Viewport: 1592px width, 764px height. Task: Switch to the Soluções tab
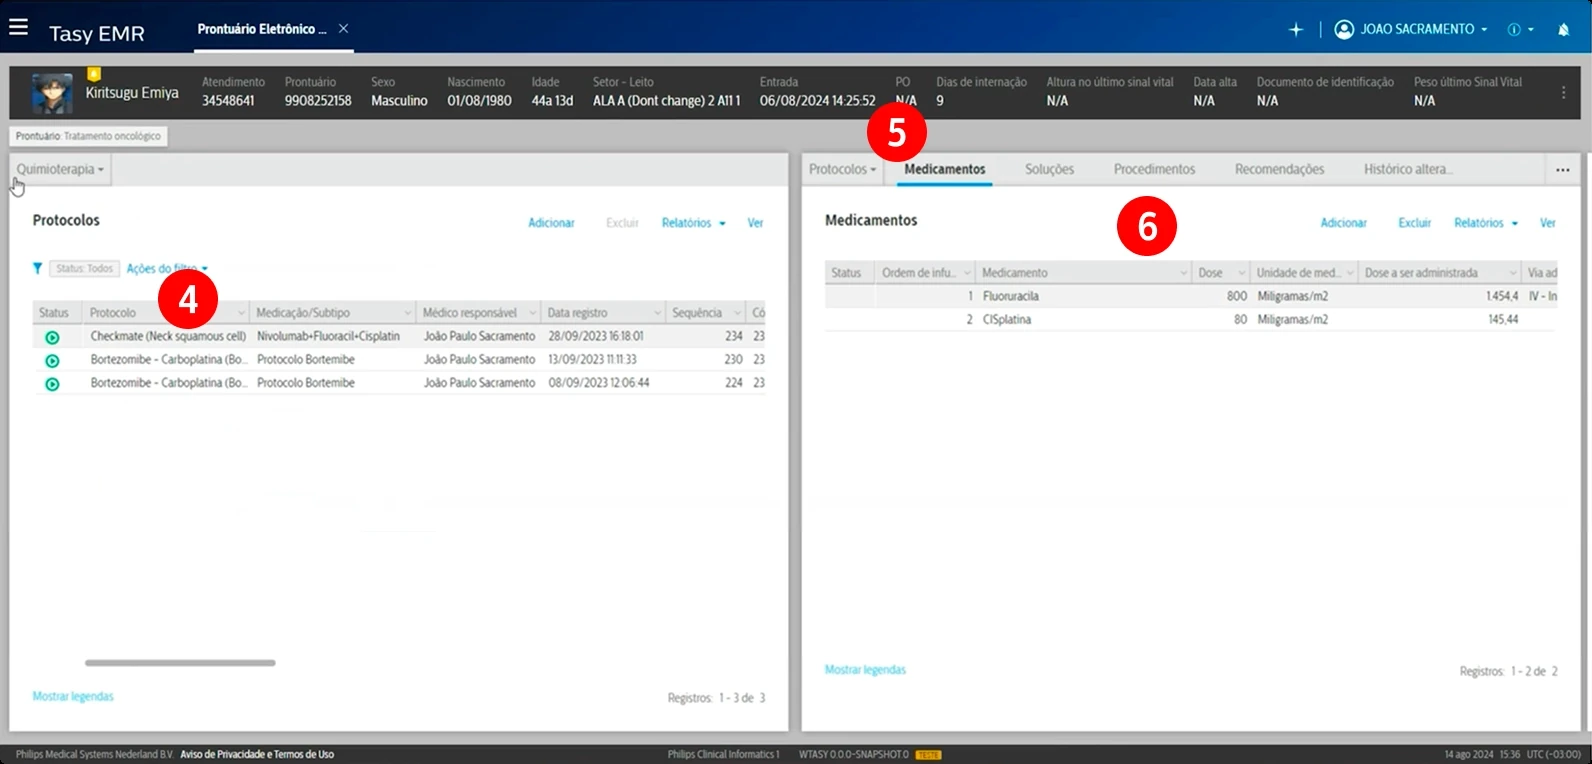pyautogui.click(x=1049, y=169)
